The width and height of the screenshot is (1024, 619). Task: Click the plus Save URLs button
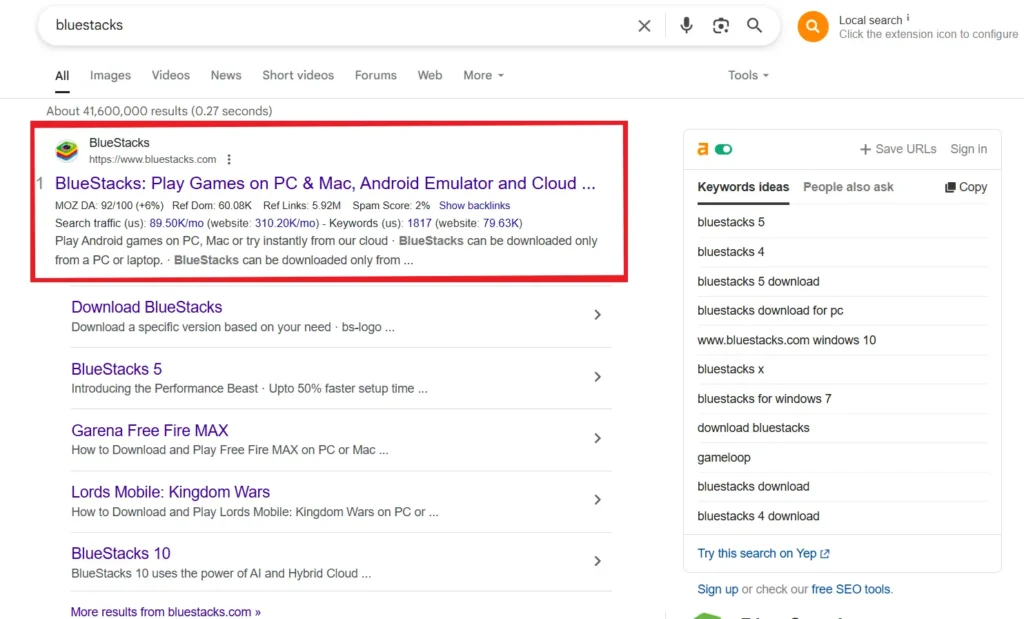pos(898,149)
